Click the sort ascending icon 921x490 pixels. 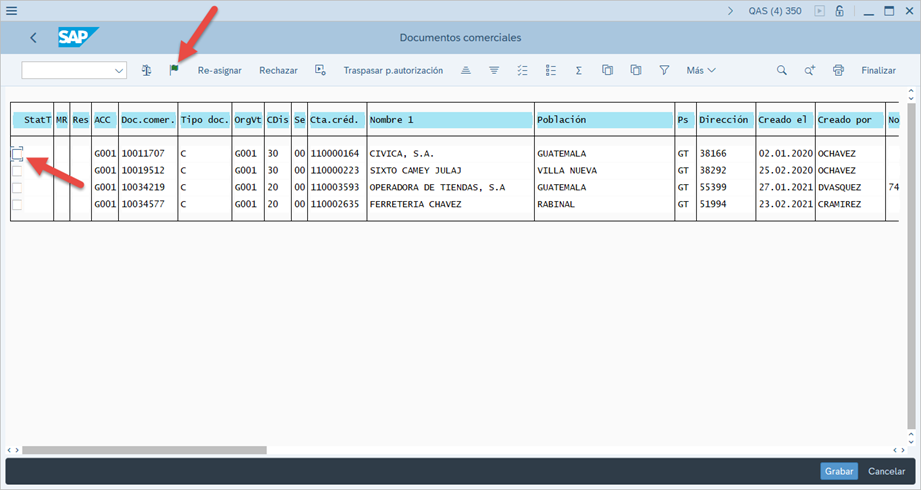[x=466, y=71]
